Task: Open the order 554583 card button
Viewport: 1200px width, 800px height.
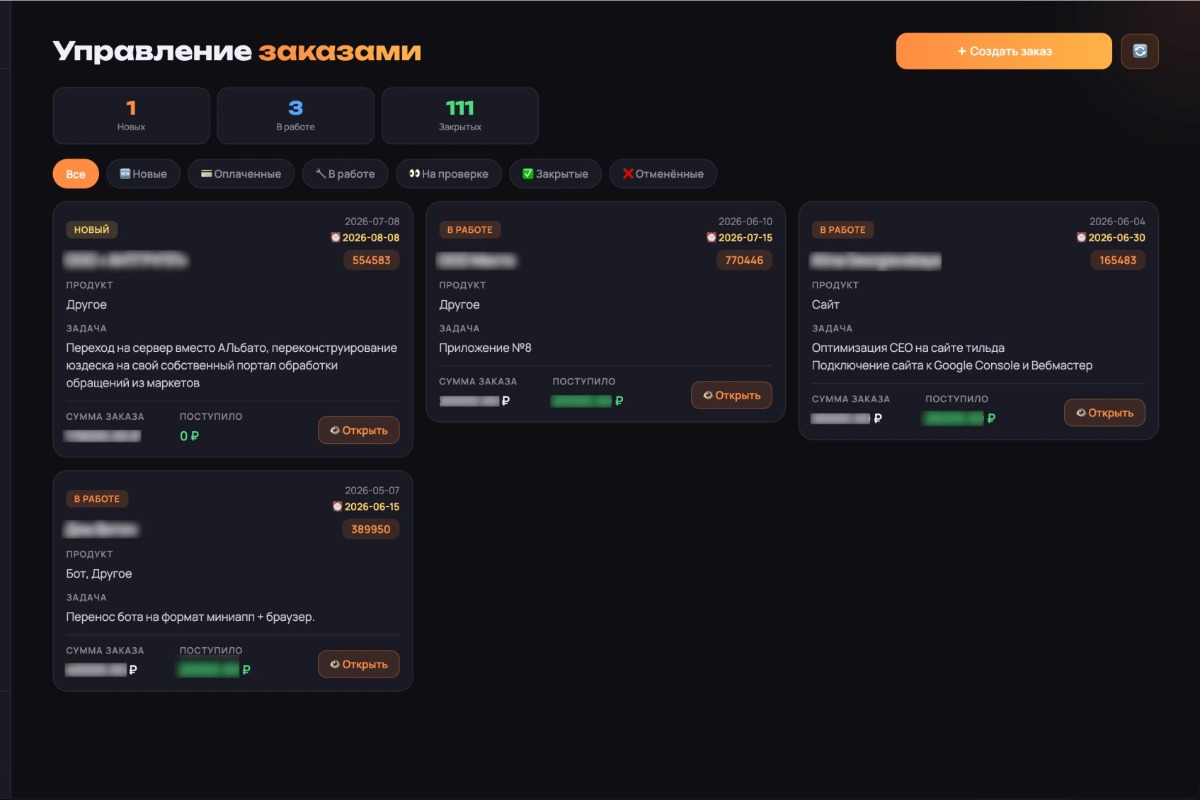Action: coord(359,430)
